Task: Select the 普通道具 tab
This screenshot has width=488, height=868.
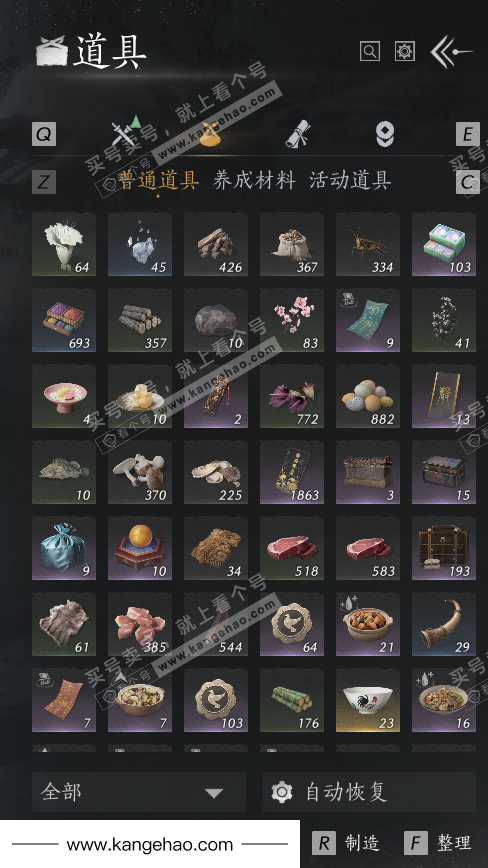Action: tap(158, 180)
